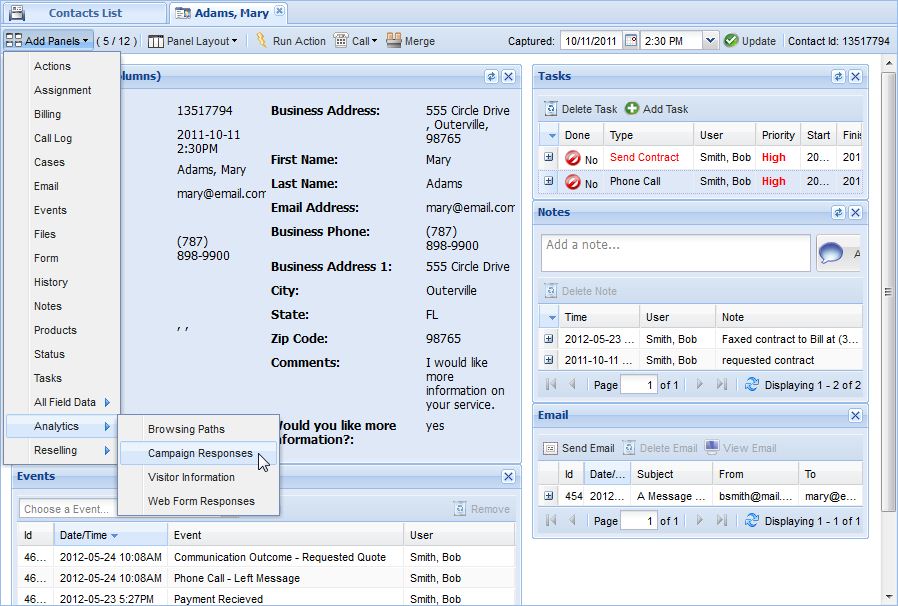Close the Events panel
Screen dimensions: 898x606
point(508,477)
